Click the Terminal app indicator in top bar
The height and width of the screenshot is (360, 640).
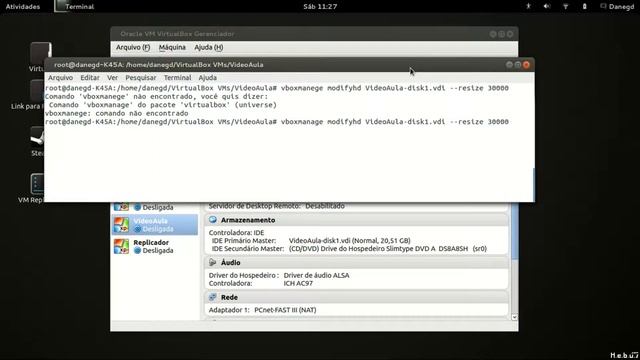point(75,7)
